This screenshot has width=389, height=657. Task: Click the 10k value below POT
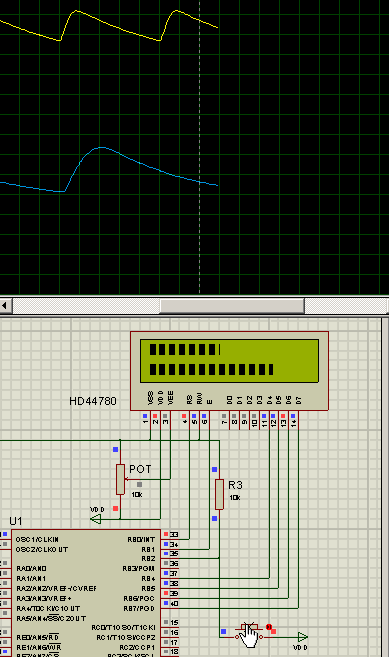tap(137, 495)
